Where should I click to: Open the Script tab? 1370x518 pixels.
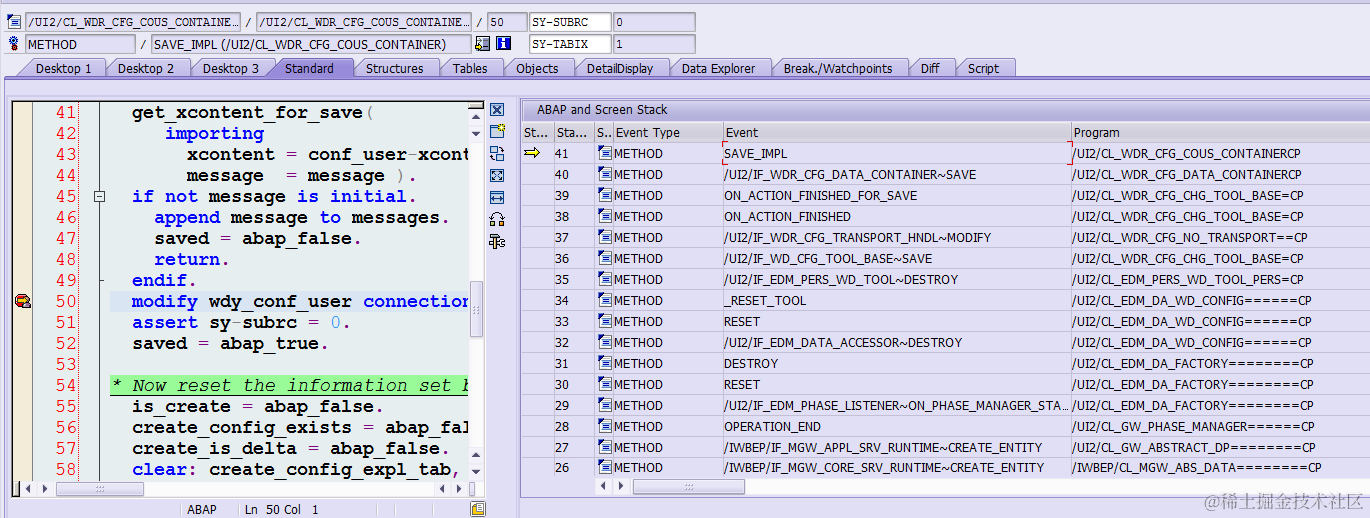pyautogui.click(x=983, y=68)
